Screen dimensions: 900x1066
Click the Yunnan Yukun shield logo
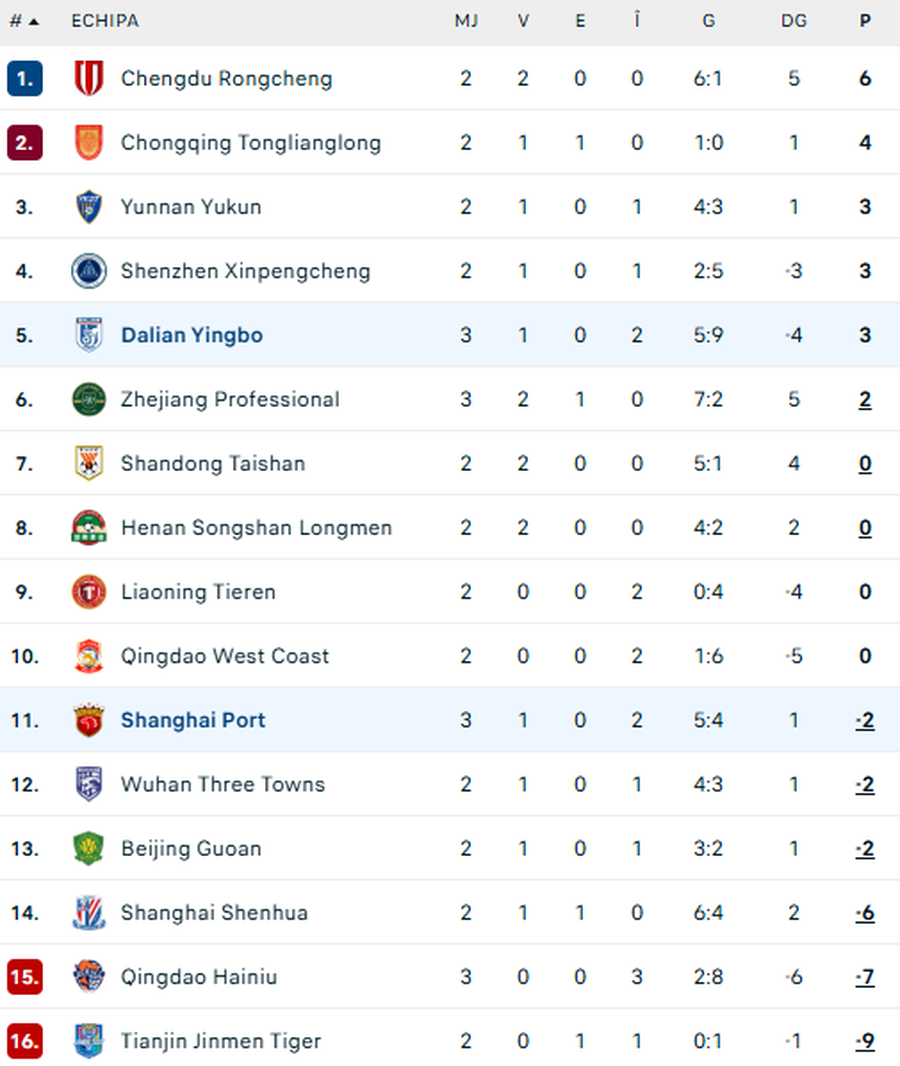(89, 207)
